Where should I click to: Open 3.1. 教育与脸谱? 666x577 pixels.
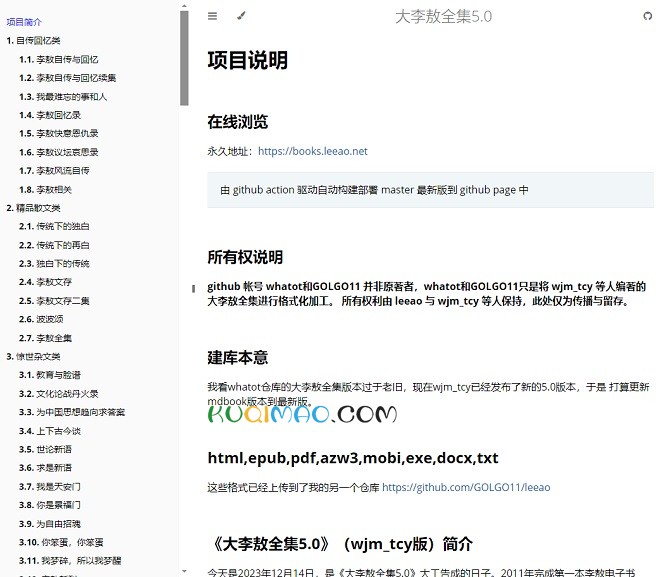coord(50,375)
